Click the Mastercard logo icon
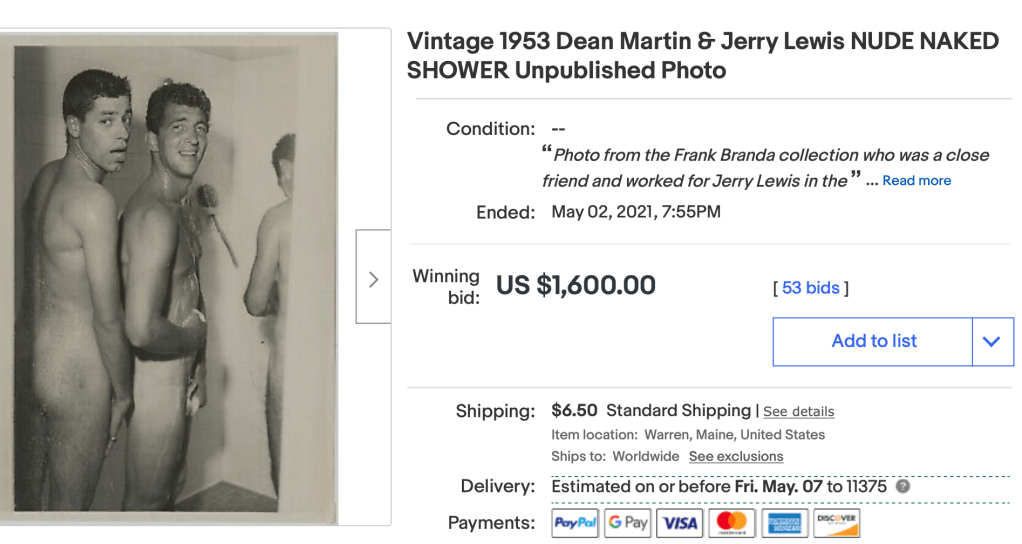 pos(732,523)
